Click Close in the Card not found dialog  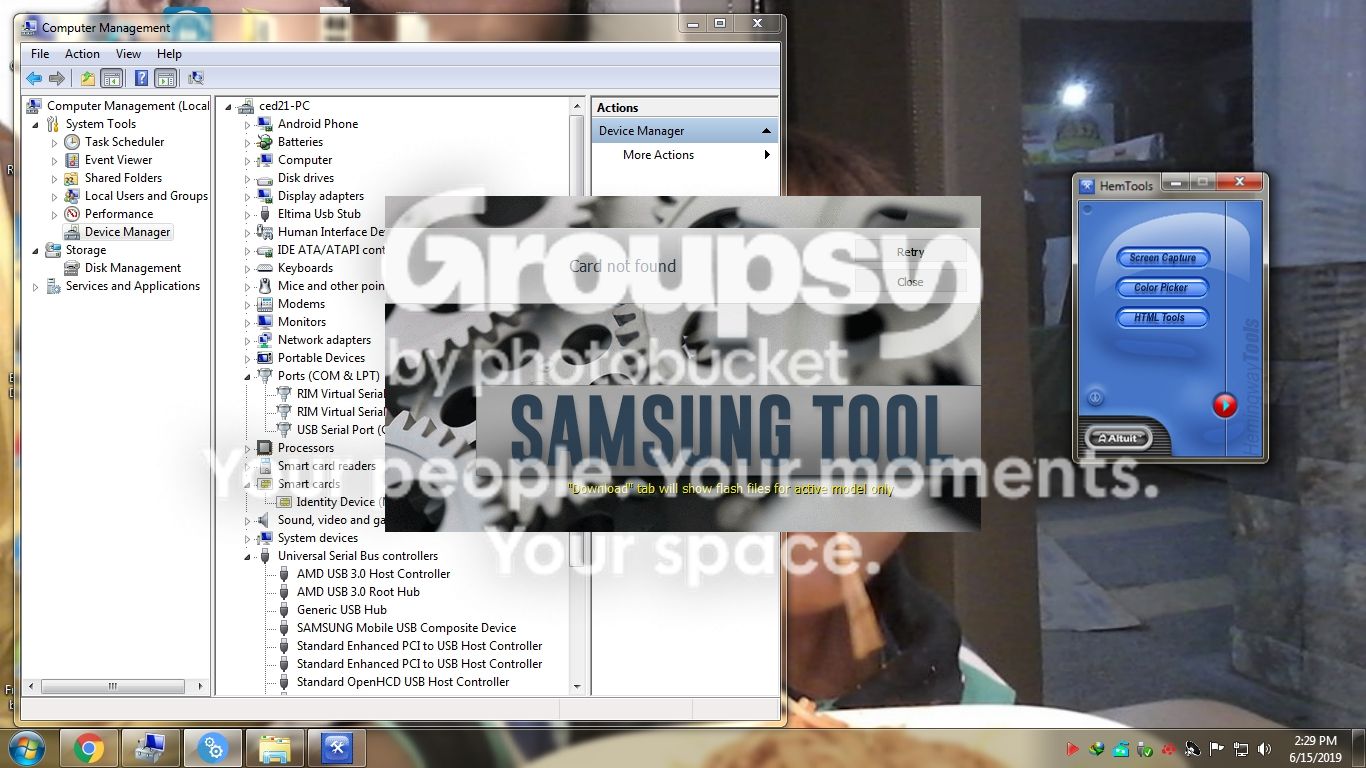tap(910, 282)
